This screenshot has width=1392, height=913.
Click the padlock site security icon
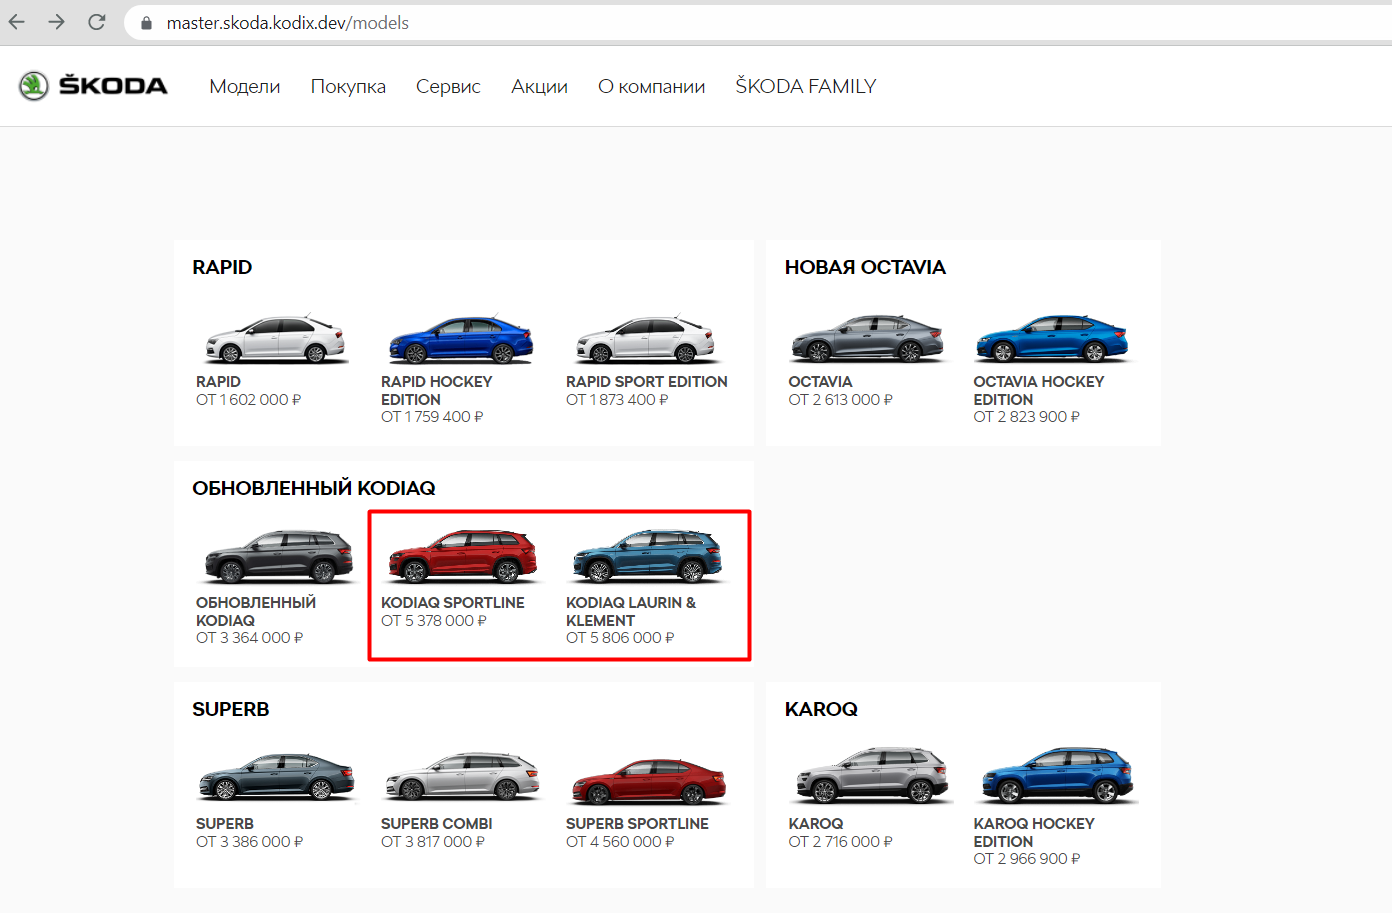(x=146, y=23)
